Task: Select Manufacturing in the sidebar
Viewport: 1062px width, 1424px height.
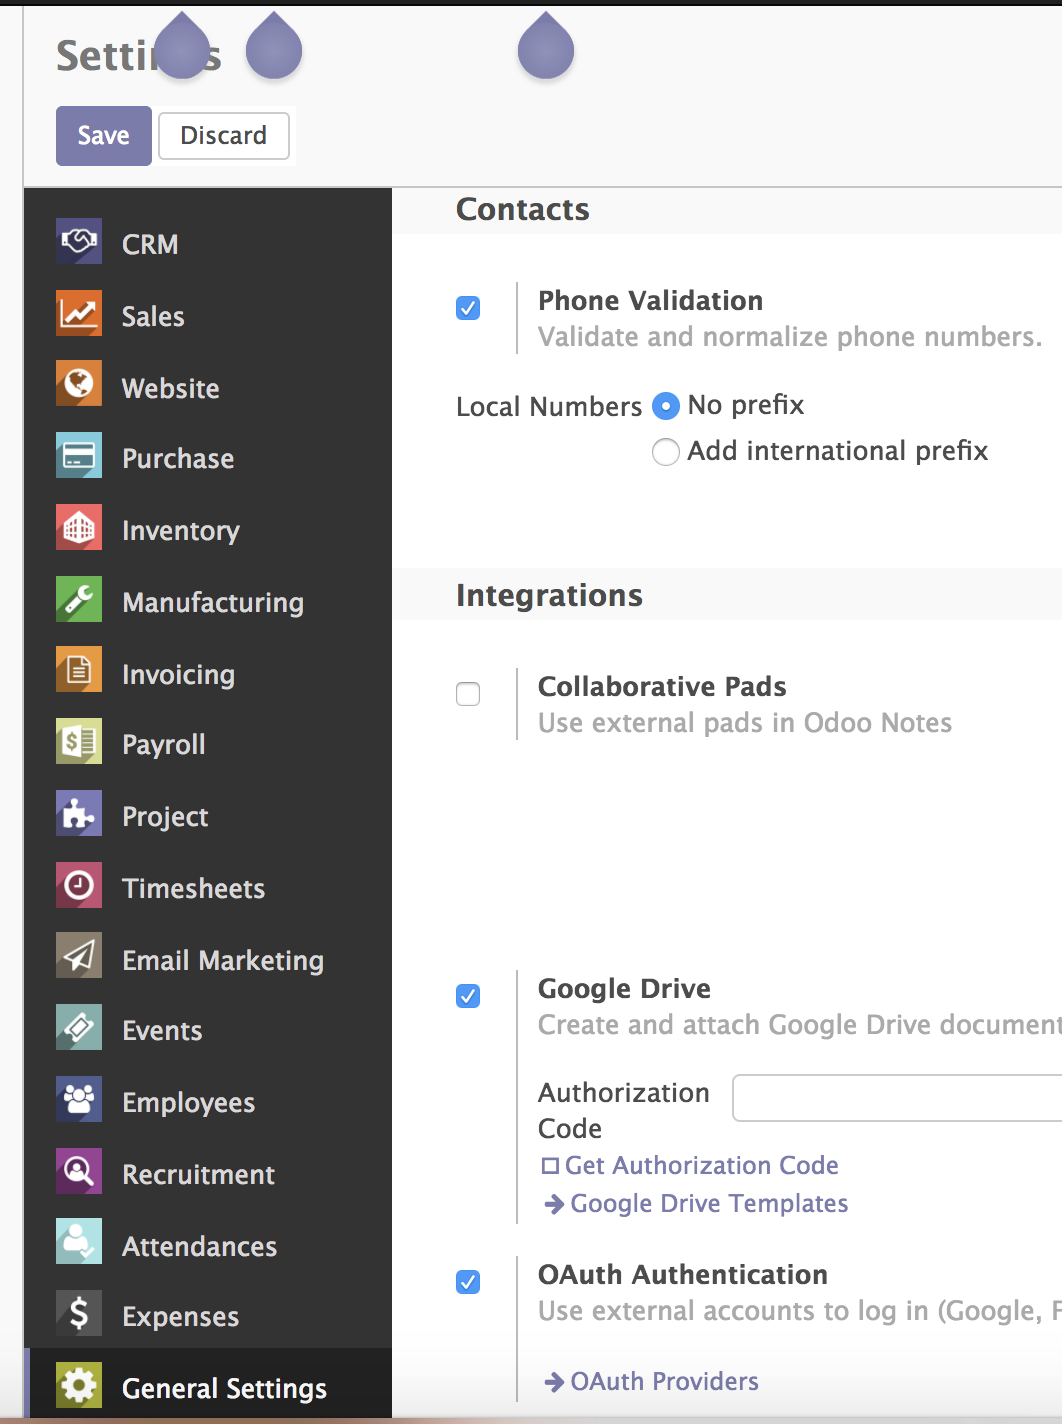Action: tap(208, 602)
